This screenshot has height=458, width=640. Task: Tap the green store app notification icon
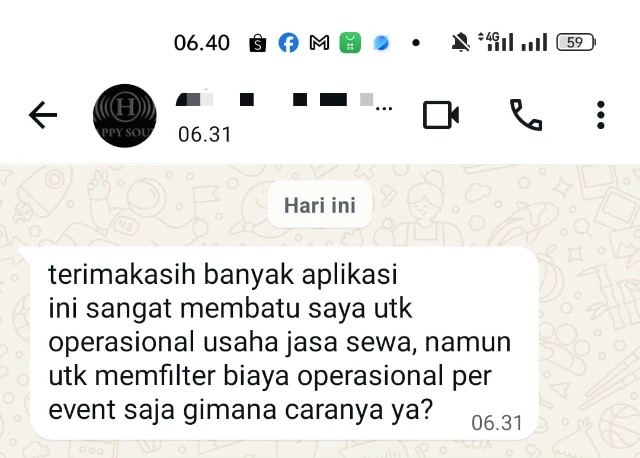(350, 42)
